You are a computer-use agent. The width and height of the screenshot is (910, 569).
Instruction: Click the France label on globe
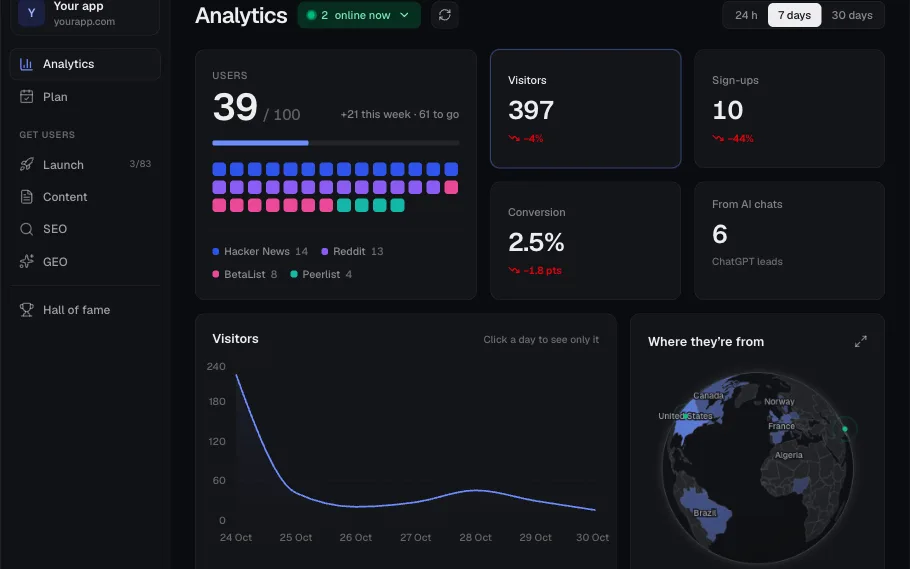pyautogui.click(x=781, y=426)
